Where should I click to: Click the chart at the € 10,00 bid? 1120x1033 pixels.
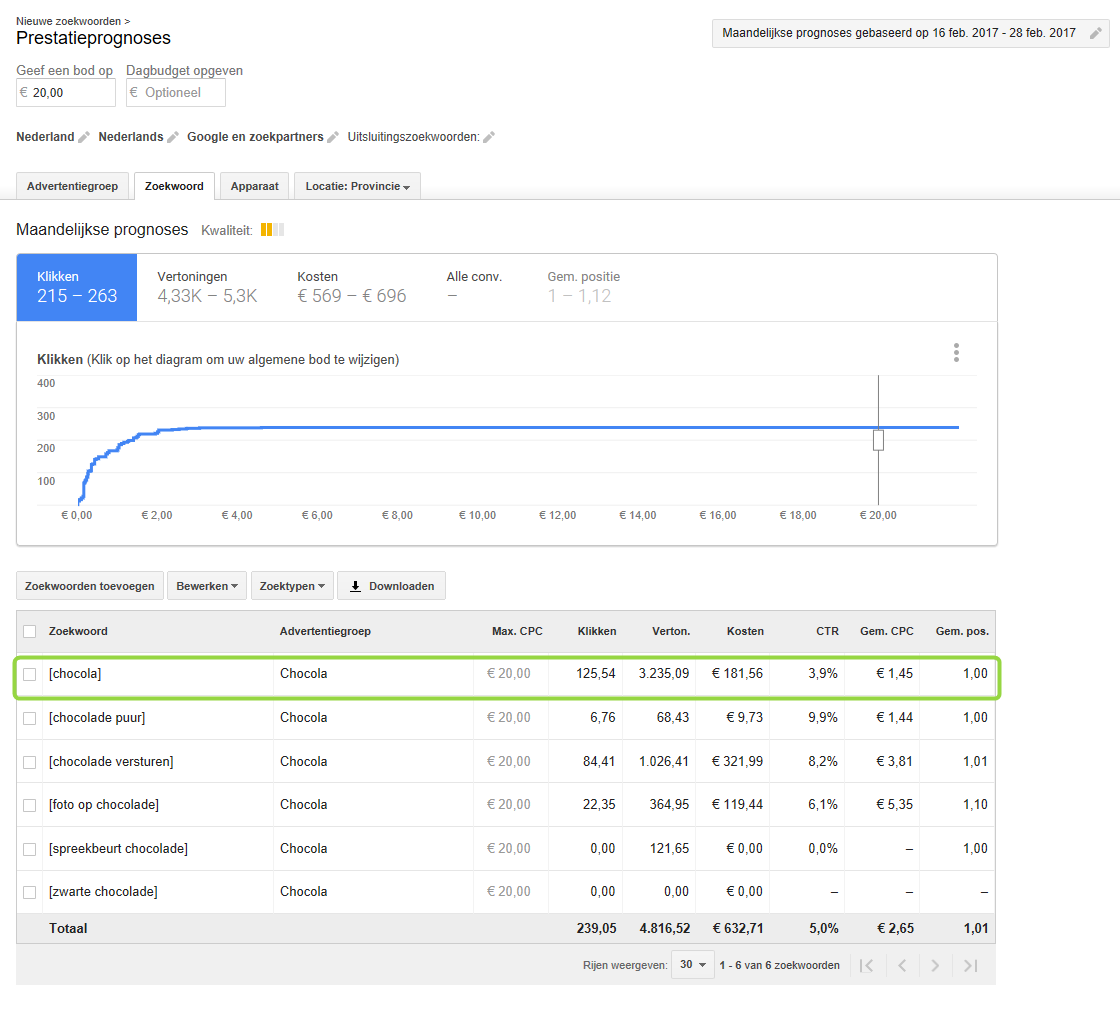tap(477, 428)
